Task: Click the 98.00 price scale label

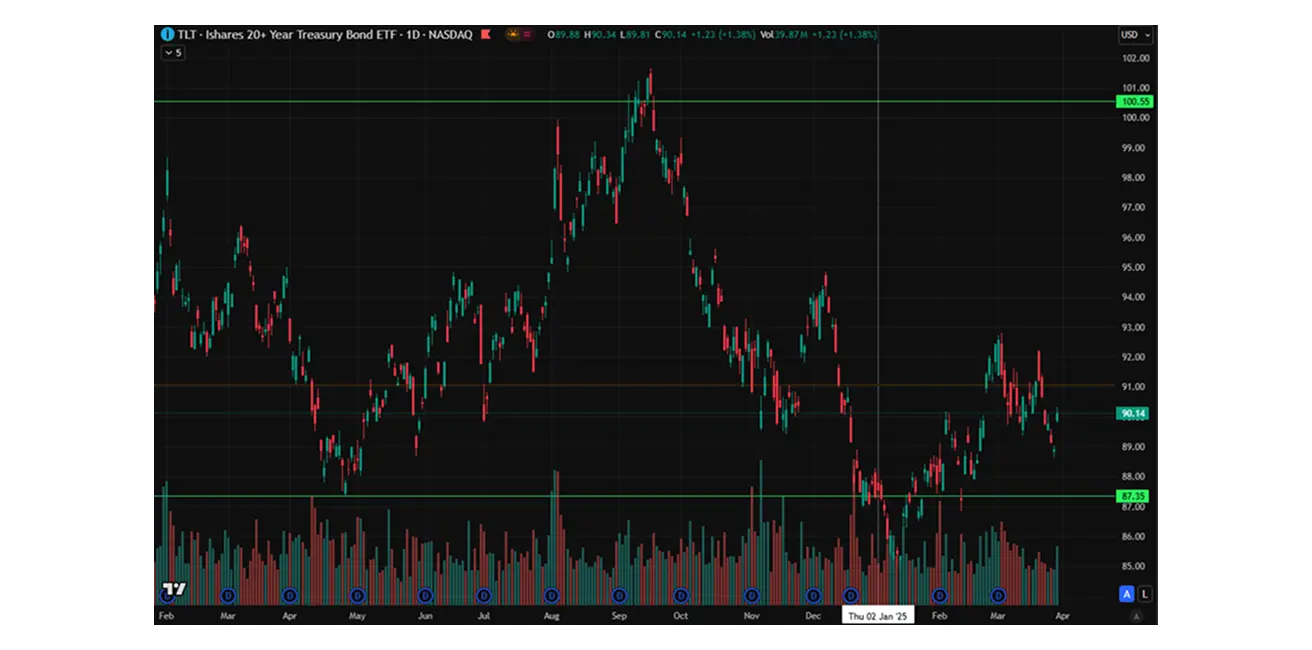Action: 1135,178
